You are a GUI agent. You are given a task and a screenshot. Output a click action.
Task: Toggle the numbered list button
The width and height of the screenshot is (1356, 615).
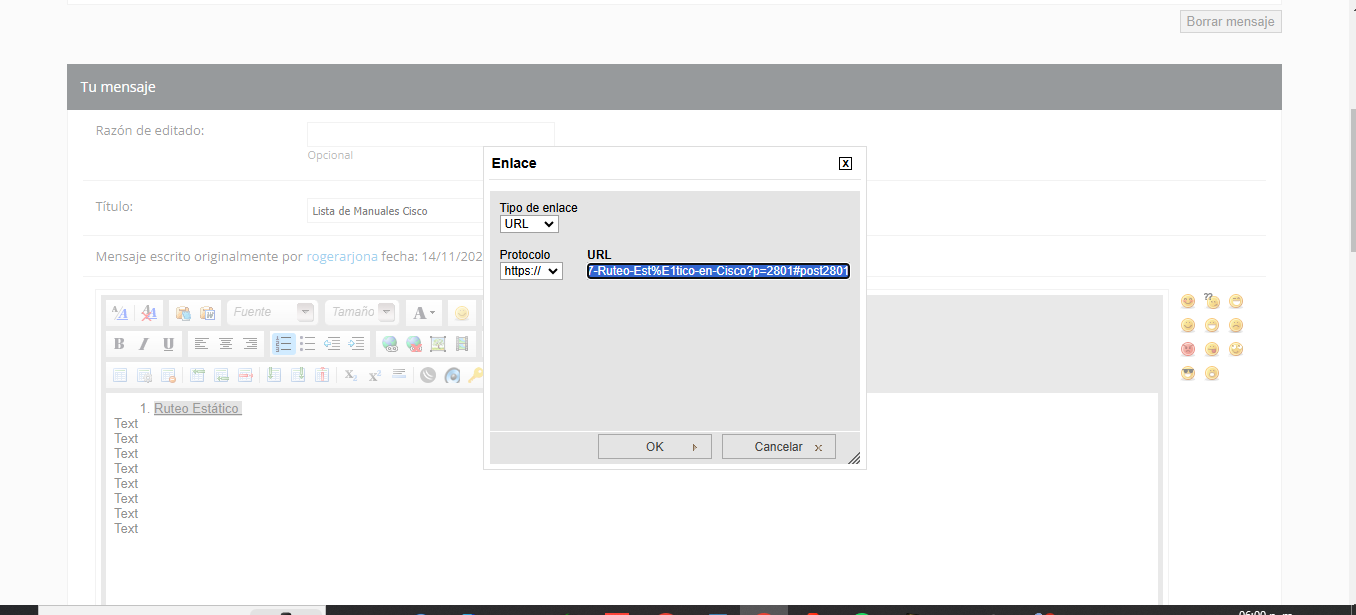(284, 344)
